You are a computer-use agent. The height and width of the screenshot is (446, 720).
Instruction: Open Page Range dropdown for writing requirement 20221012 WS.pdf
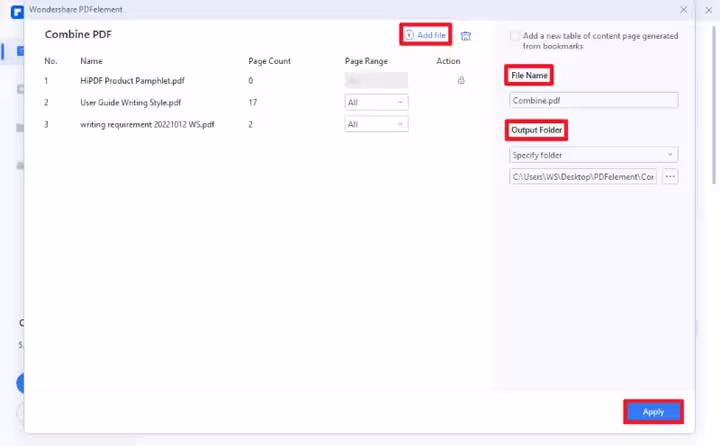tap(376, 124)
